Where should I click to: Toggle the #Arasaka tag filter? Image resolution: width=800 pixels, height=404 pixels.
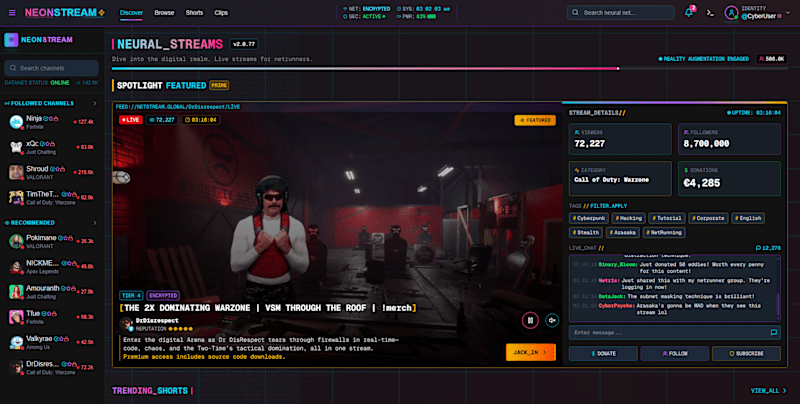(622, 233)
